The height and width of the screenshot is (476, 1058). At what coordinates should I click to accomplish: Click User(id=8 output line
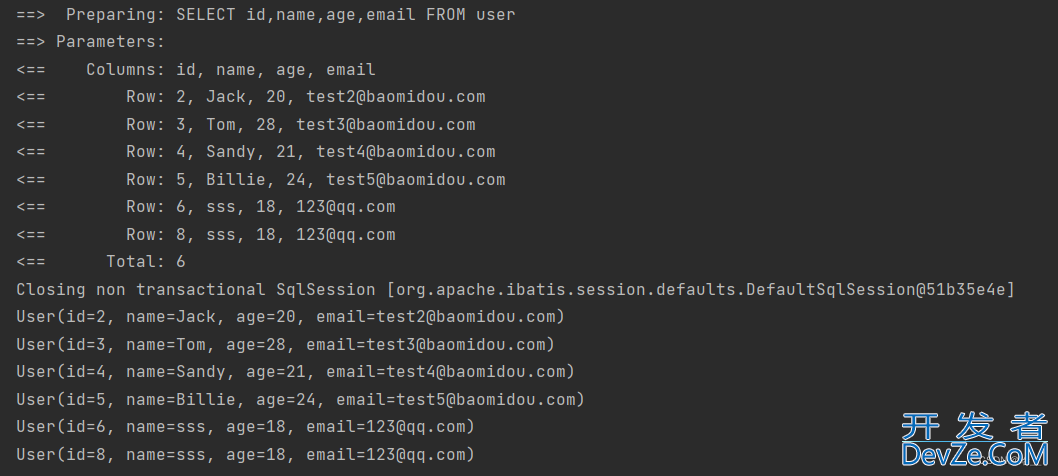click(x=246, y=455)
